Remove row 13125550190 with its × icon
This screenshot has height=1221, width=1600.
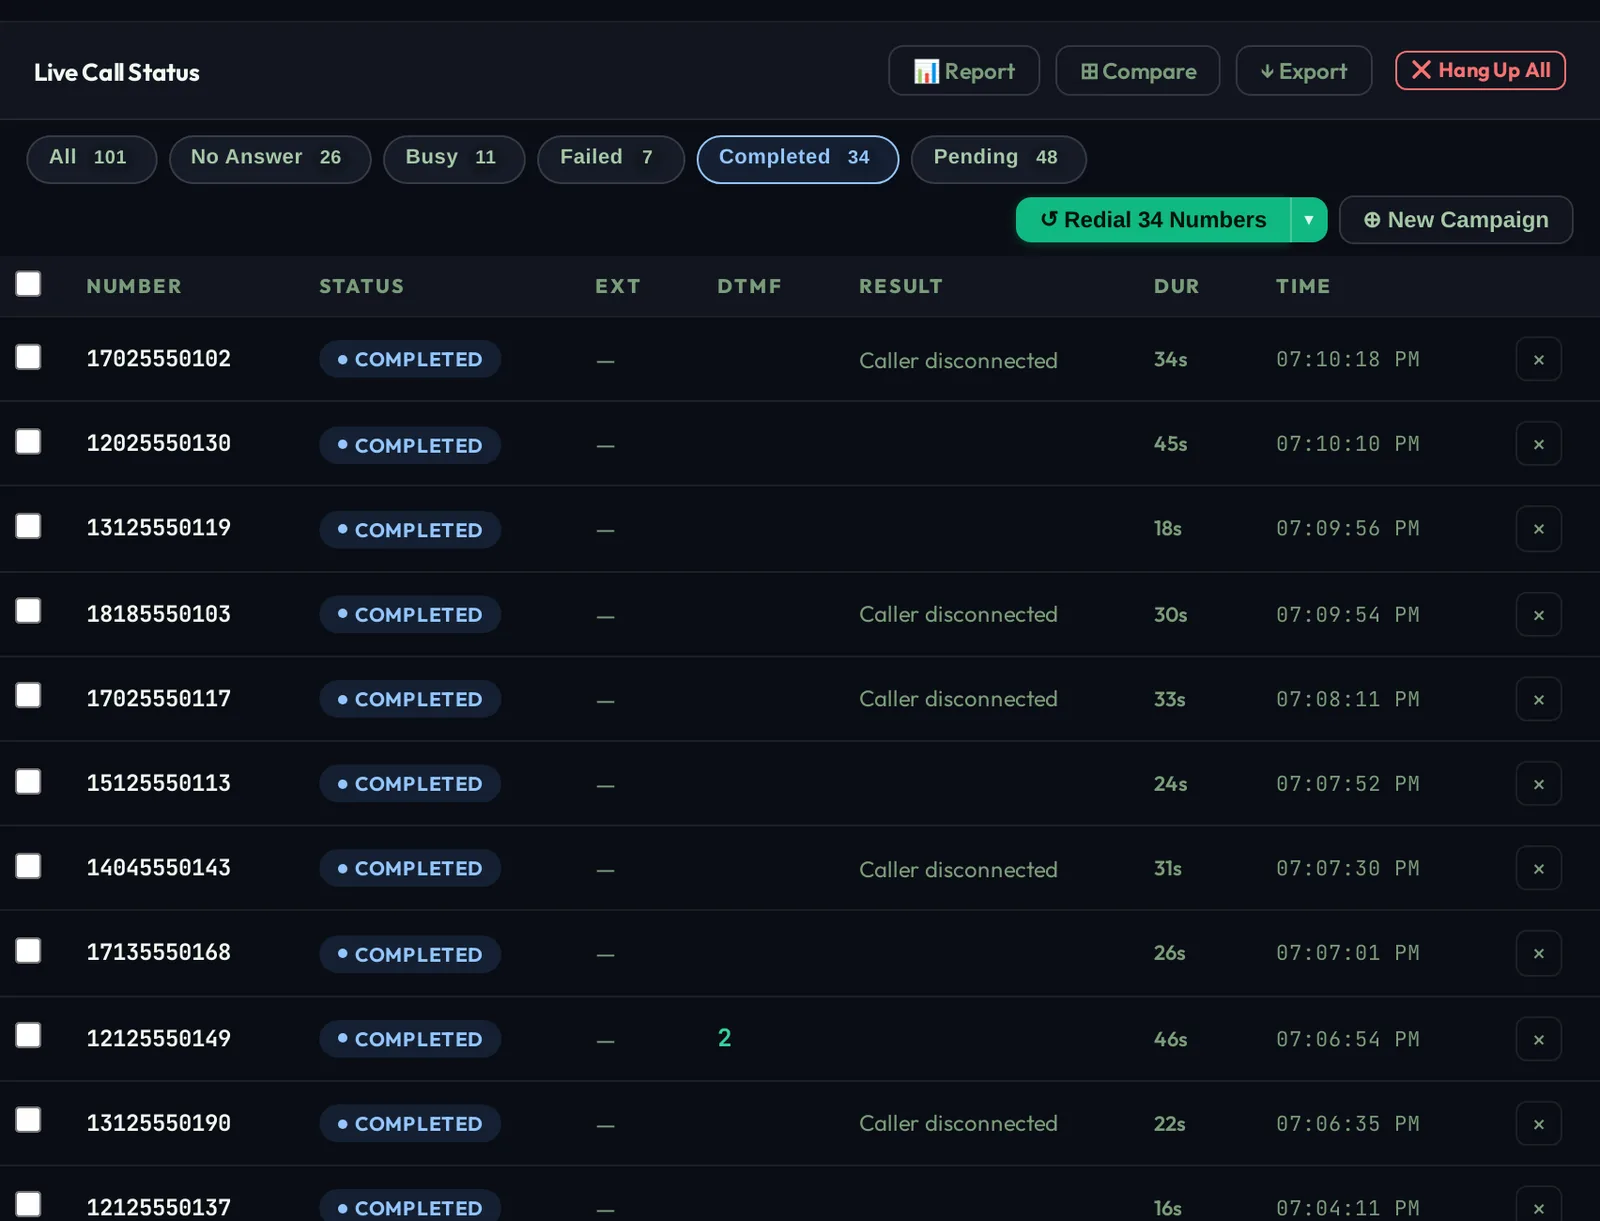(1538, 1125)
